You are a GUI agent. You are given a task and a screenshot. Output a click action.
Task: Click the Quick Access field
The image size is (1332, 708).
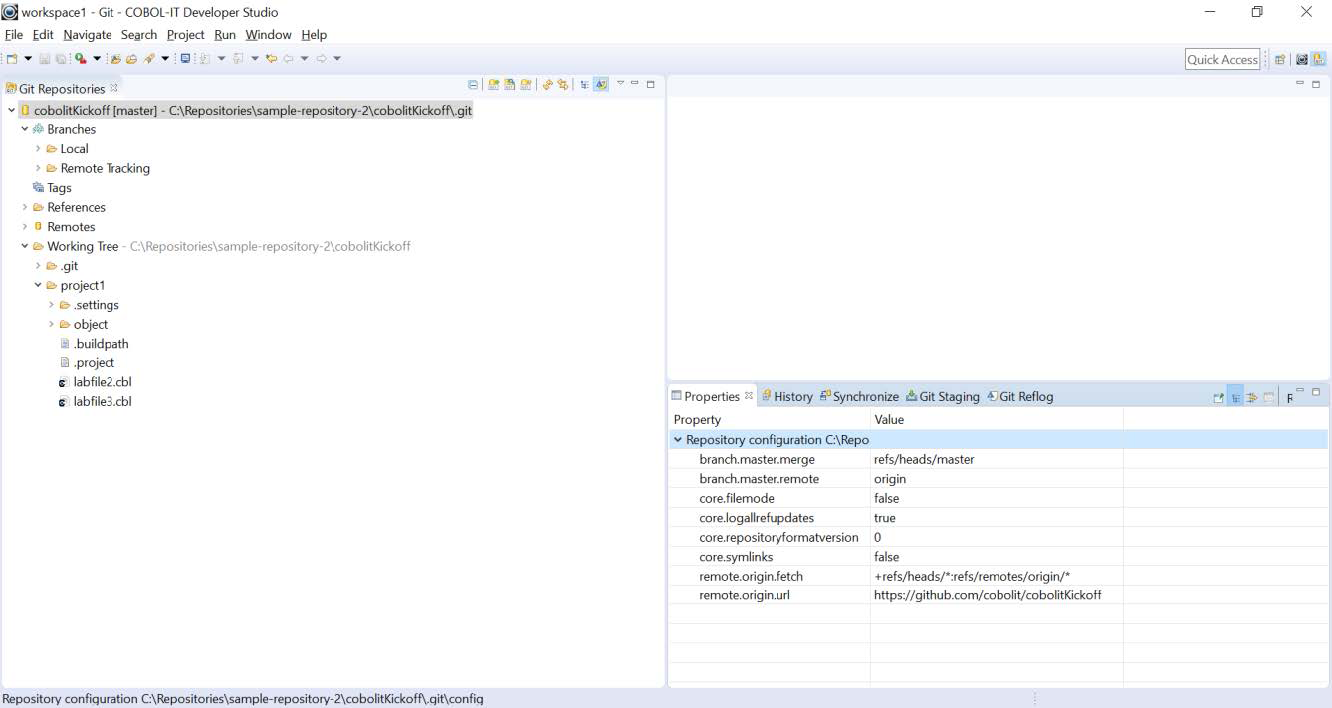tap(1222, 59)
